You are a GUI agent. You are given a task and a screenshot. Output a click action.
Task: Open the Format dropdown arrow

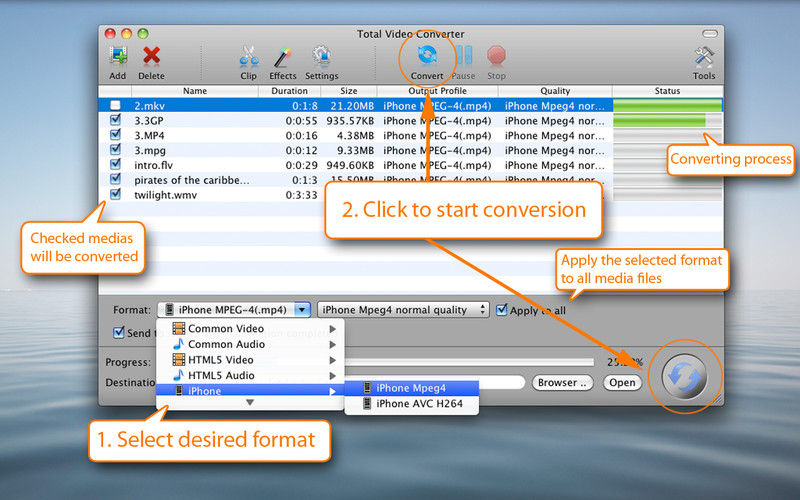pyautogui.click(x=302, y=310)
